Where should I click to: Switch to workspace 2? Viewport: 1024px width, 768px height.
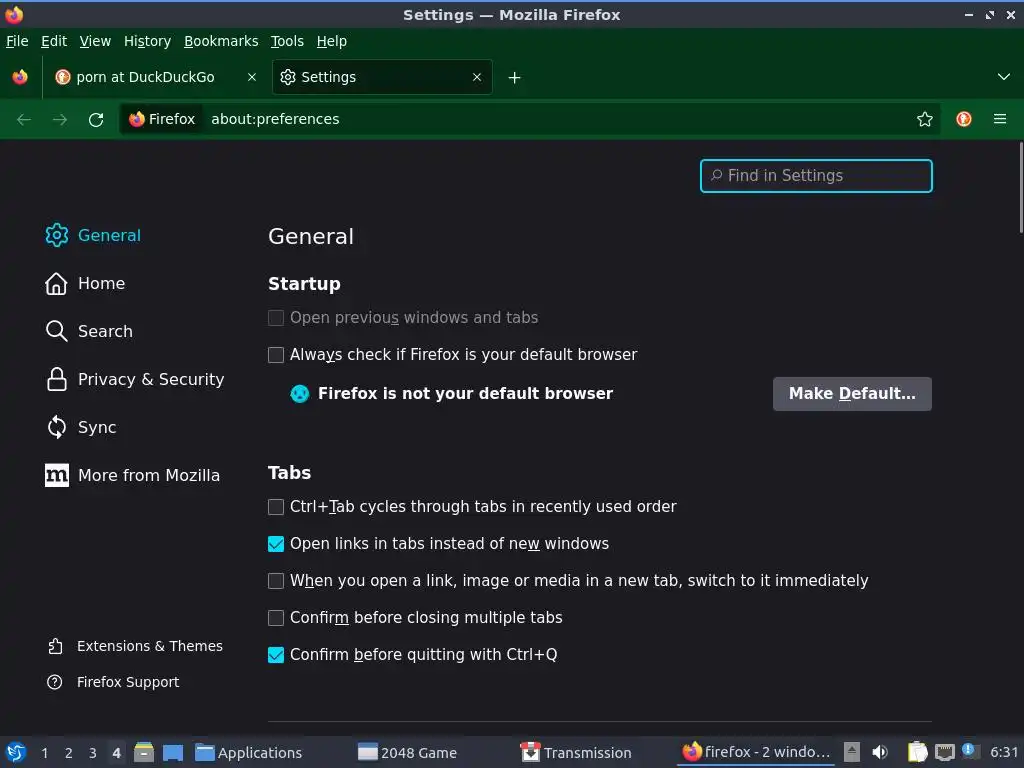[68, 753]
